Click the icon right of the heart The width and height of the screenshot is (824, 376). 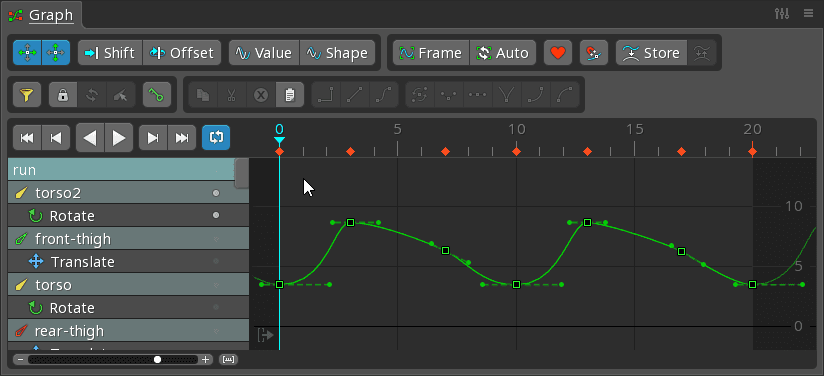click(x=594, y=53)
